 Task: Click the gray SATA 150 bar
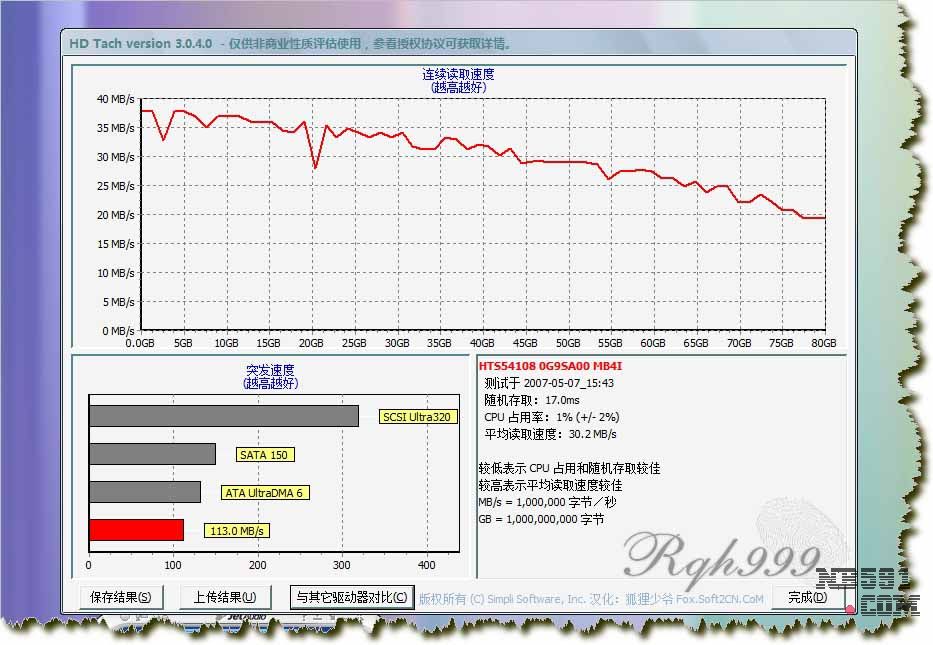pyautogui.click(x=152, y=454)
